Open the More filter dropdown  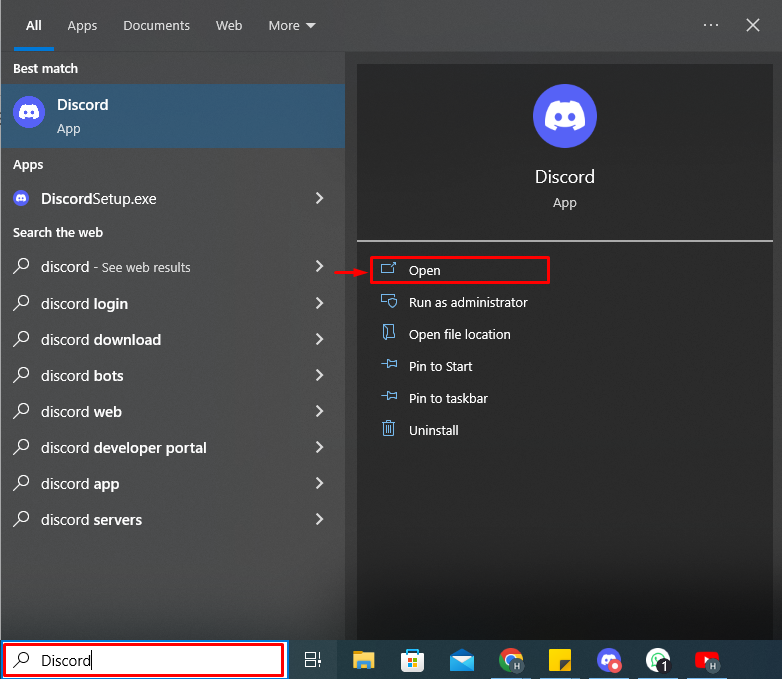[292, 25]
